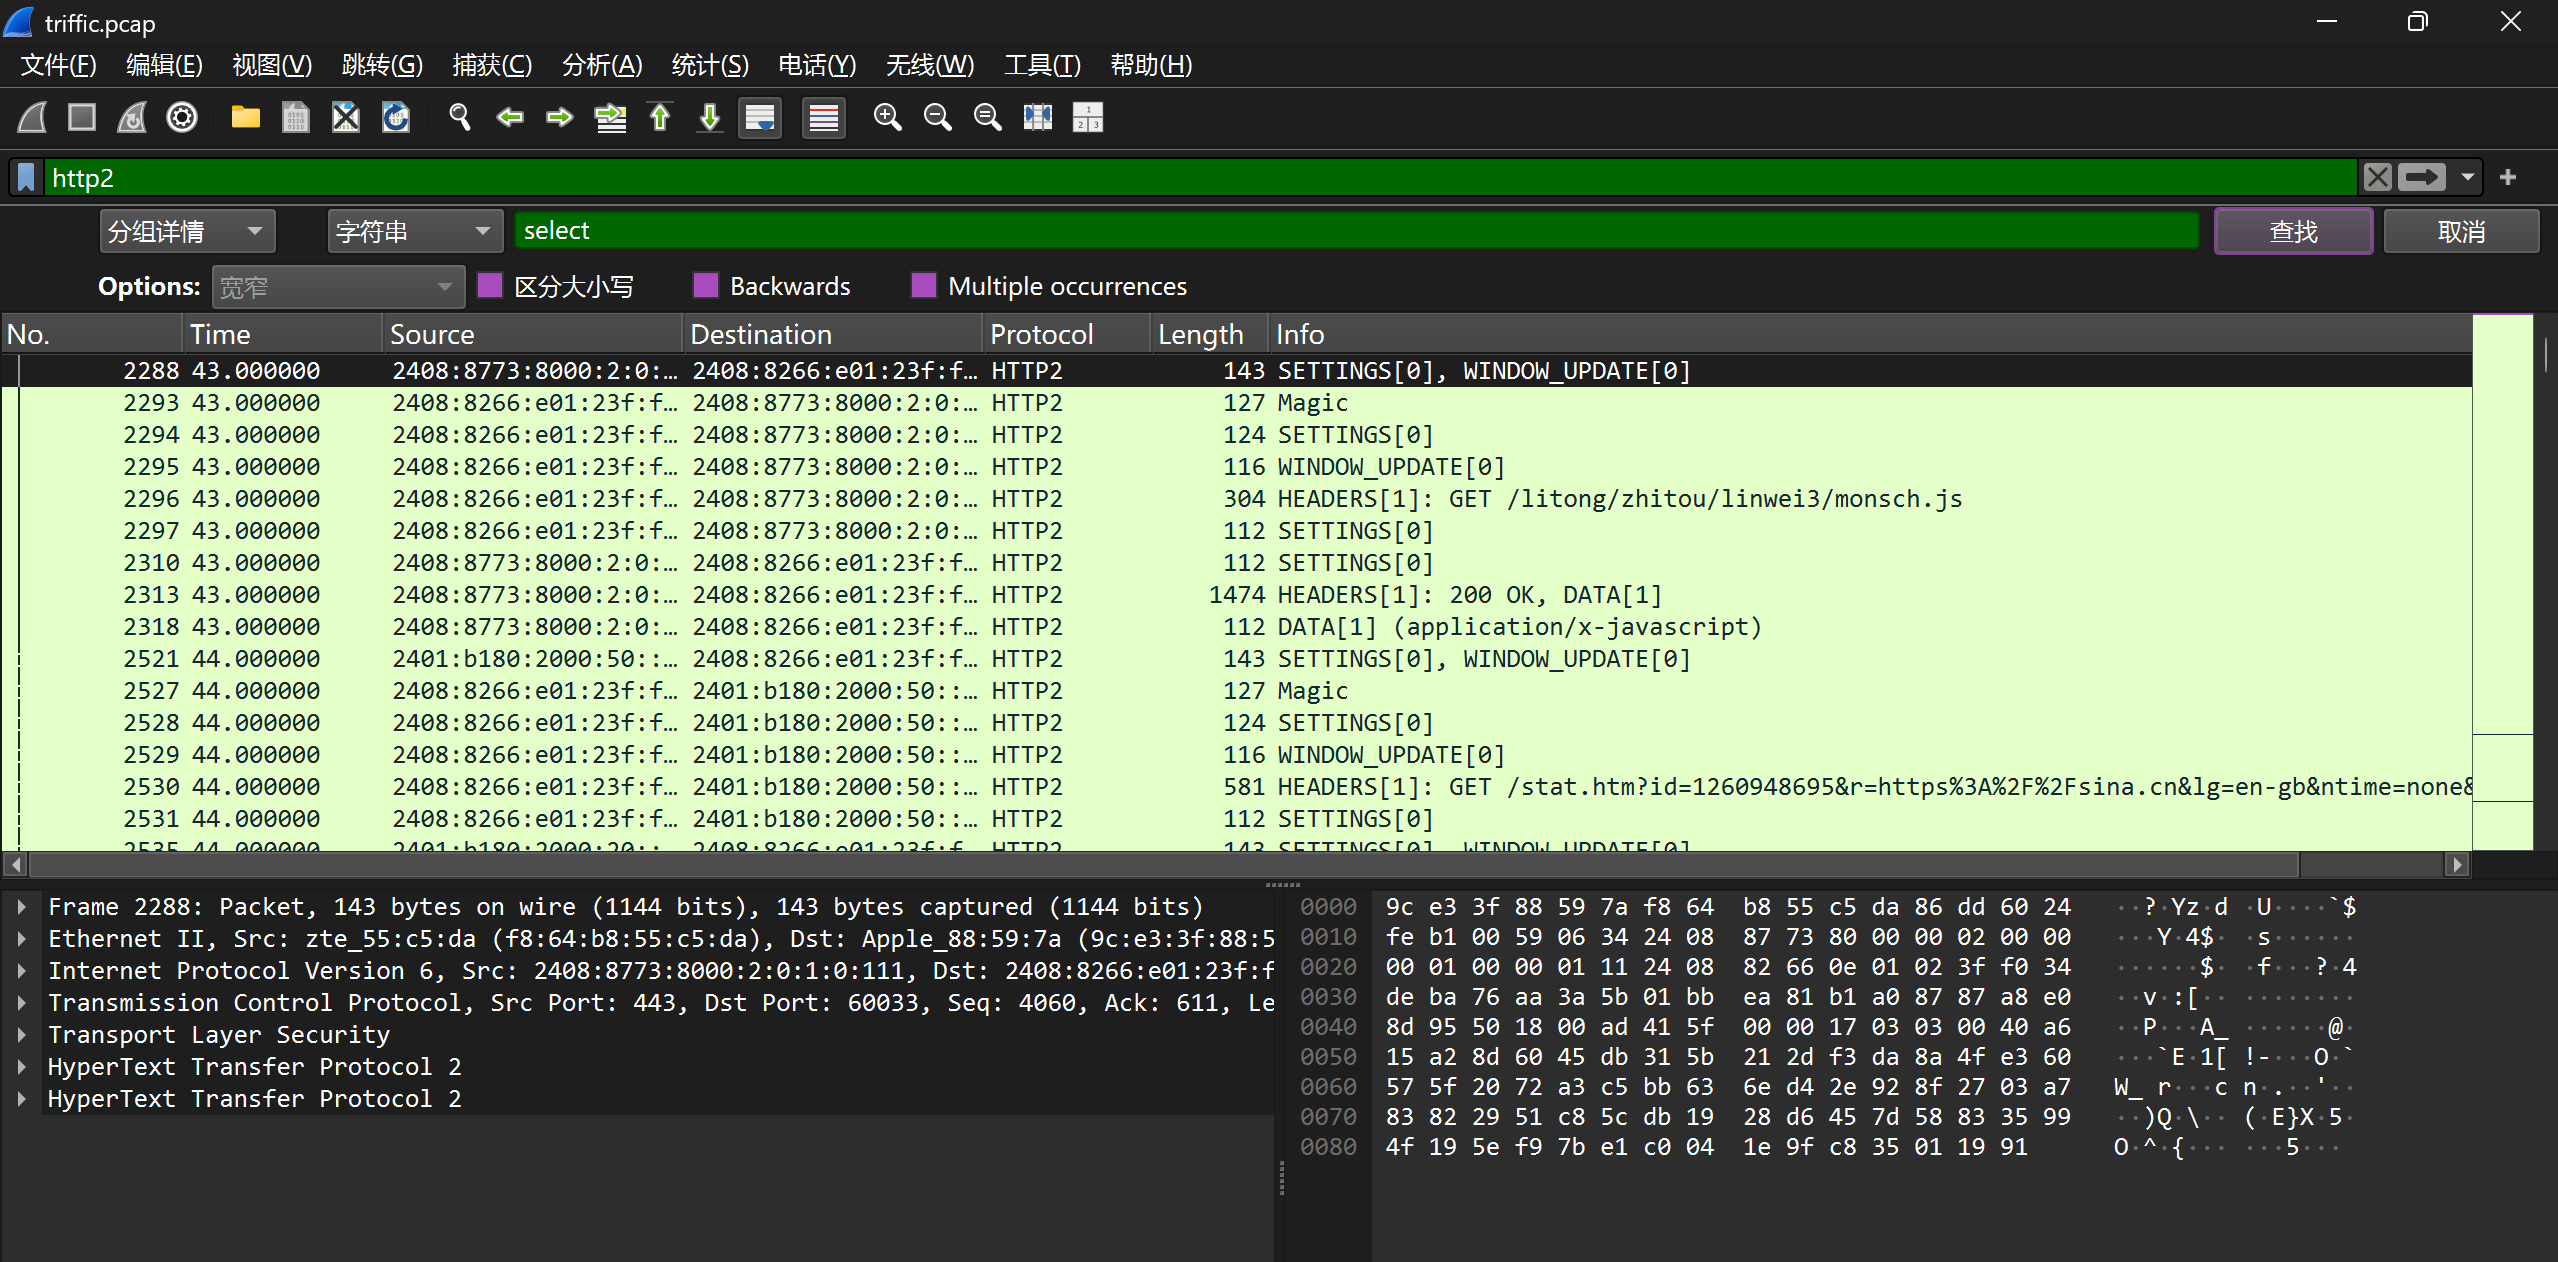Reload this capture file
The image size is (2558, 1262).
coord(396,118)
